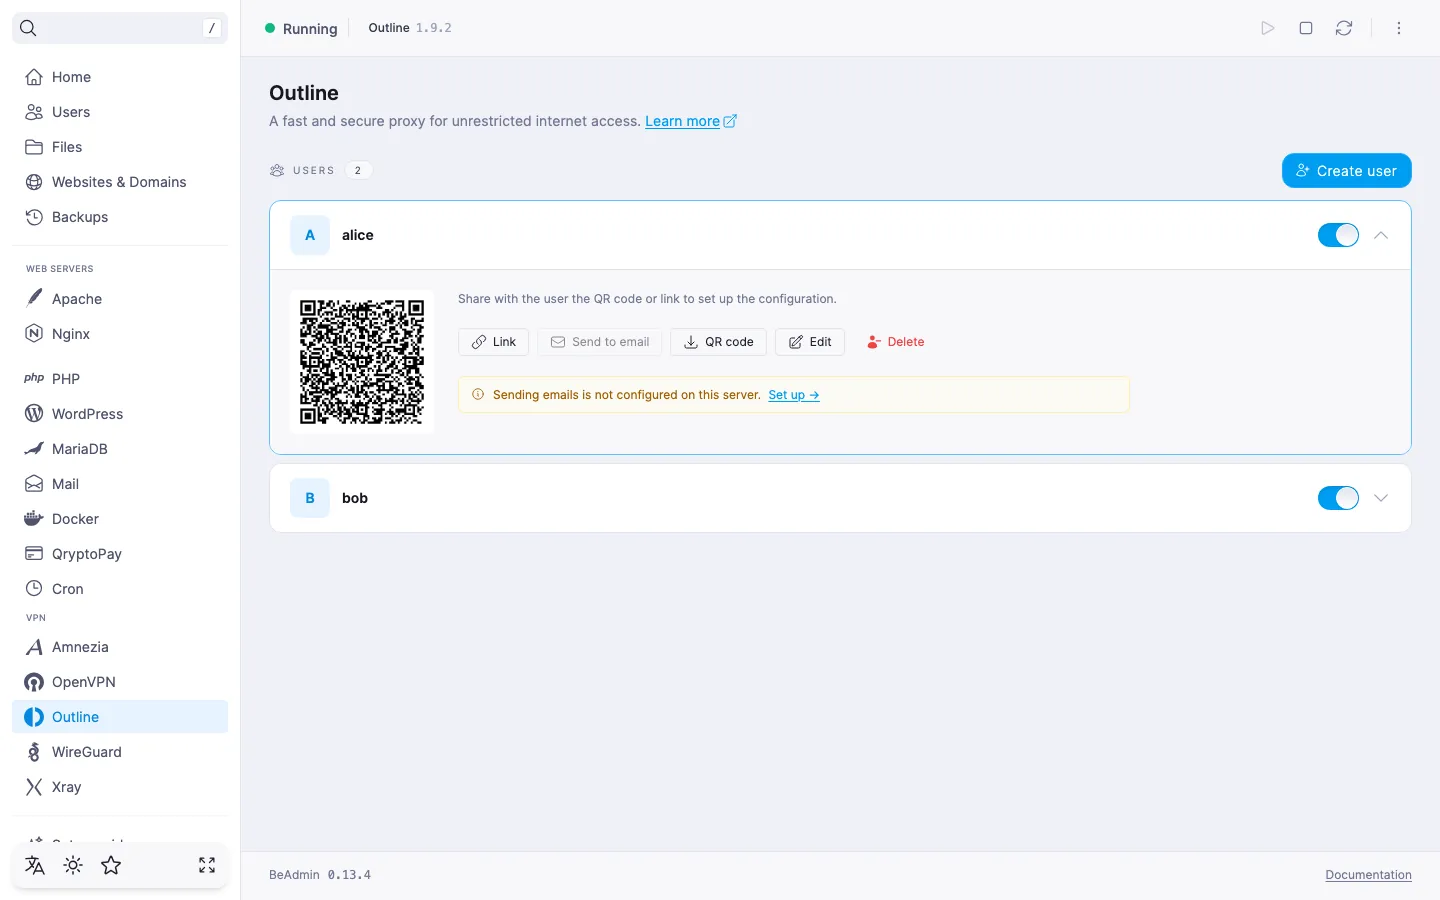Click the 'bob' user name
This screenshot has width=1440, height=900.
[355, 498]
